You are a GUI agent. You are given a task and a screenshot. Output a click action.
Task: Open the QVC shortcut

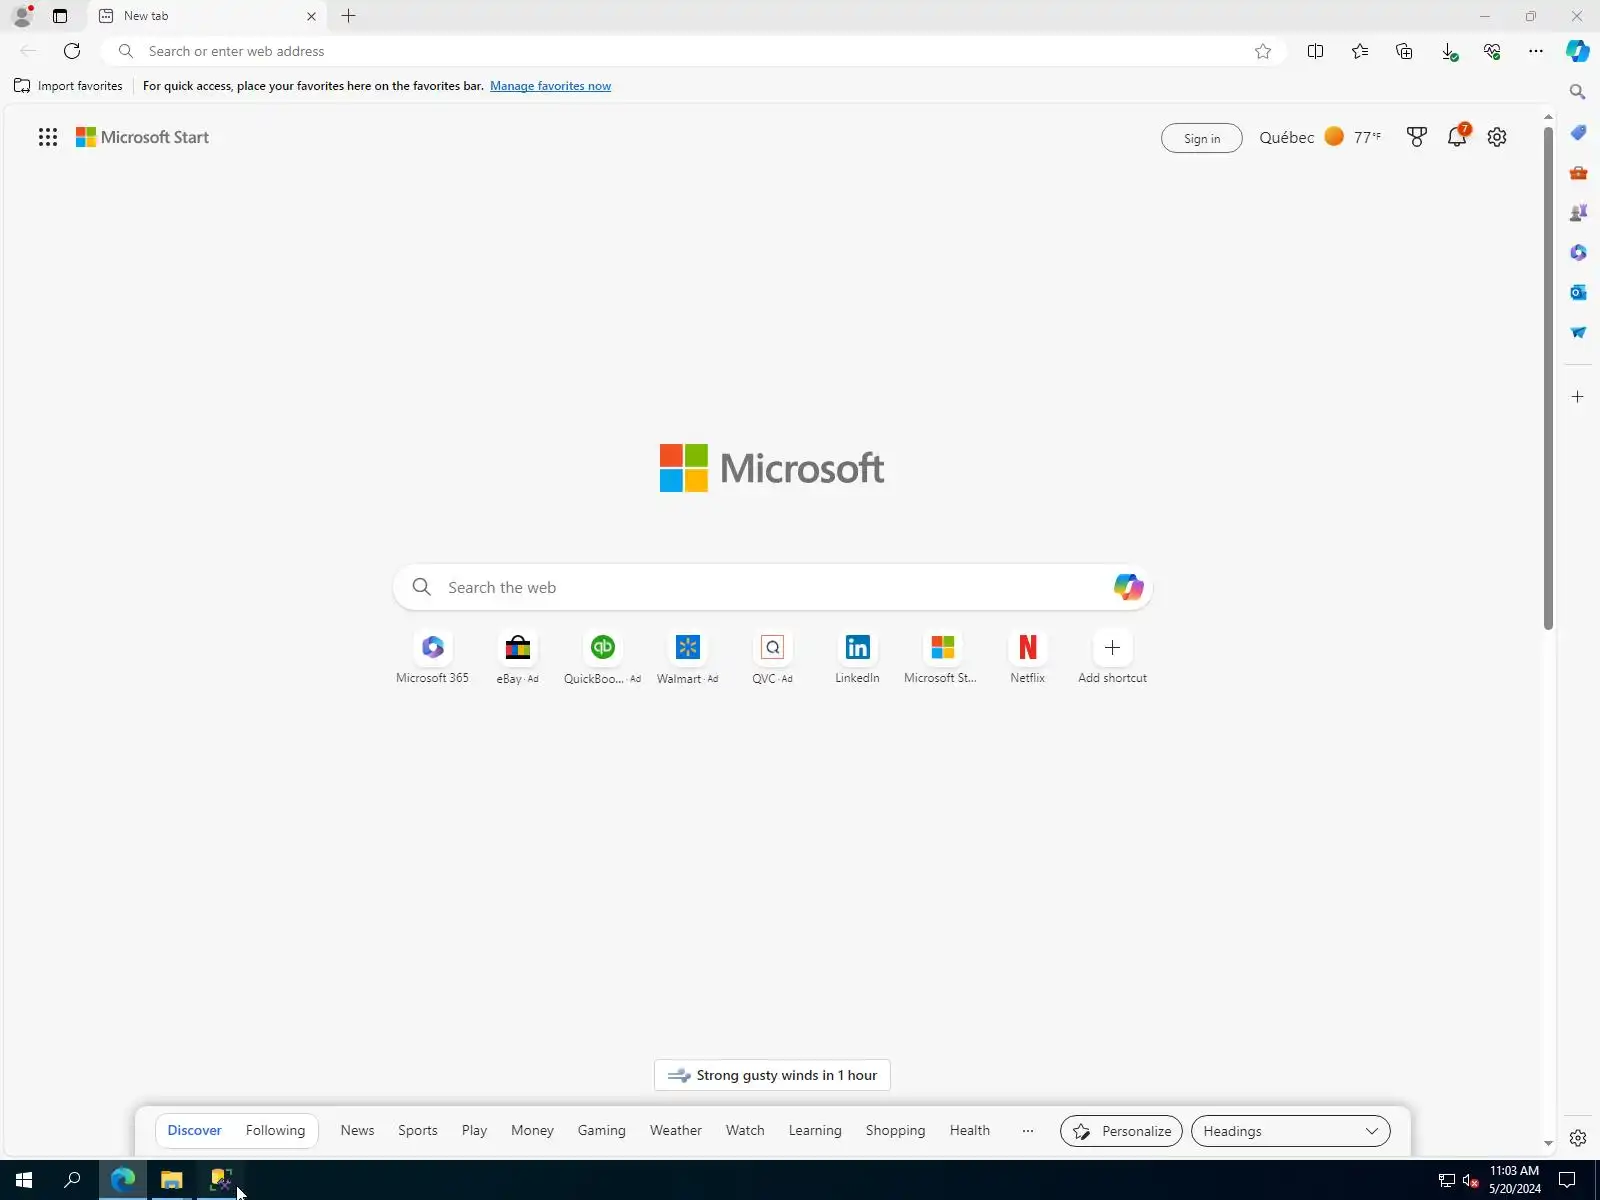point(772,658)
